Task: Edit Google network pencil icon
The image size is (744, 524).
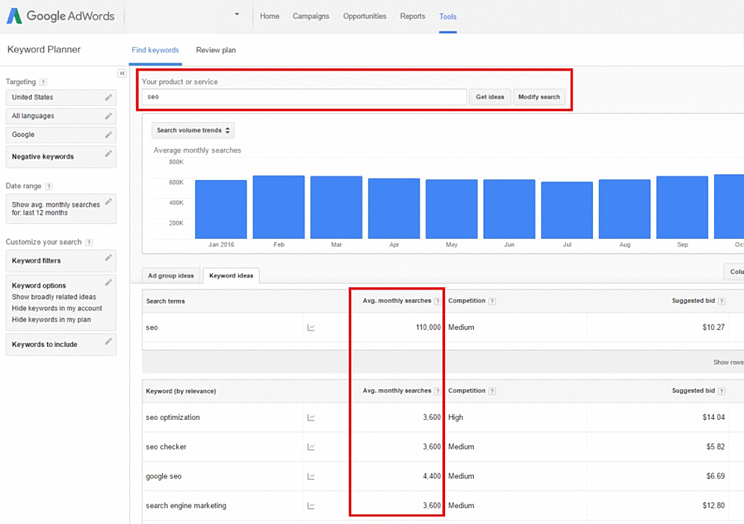Action: click(x=108, y=135)
